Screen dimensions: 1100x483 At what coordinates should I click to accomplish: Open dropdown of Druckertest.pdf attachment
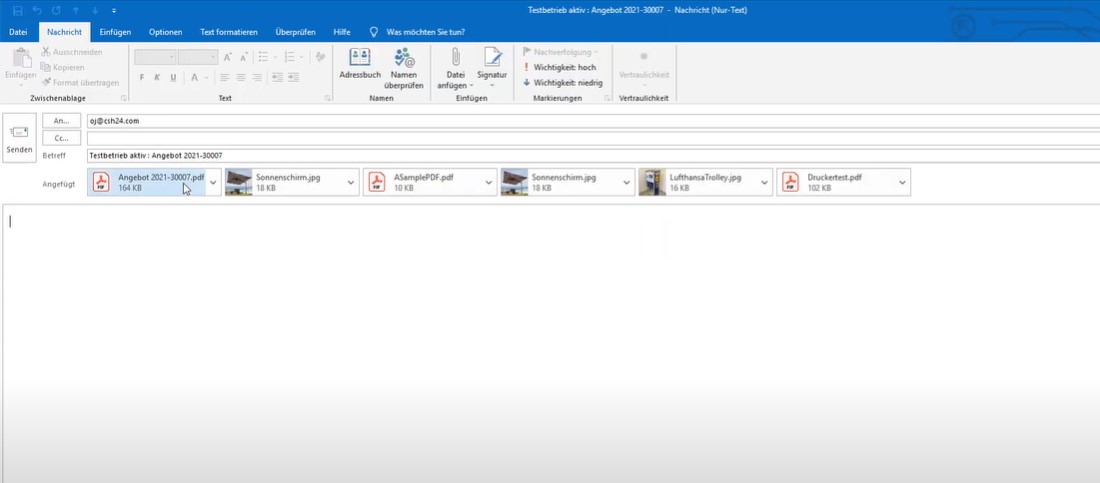(902, 183)
